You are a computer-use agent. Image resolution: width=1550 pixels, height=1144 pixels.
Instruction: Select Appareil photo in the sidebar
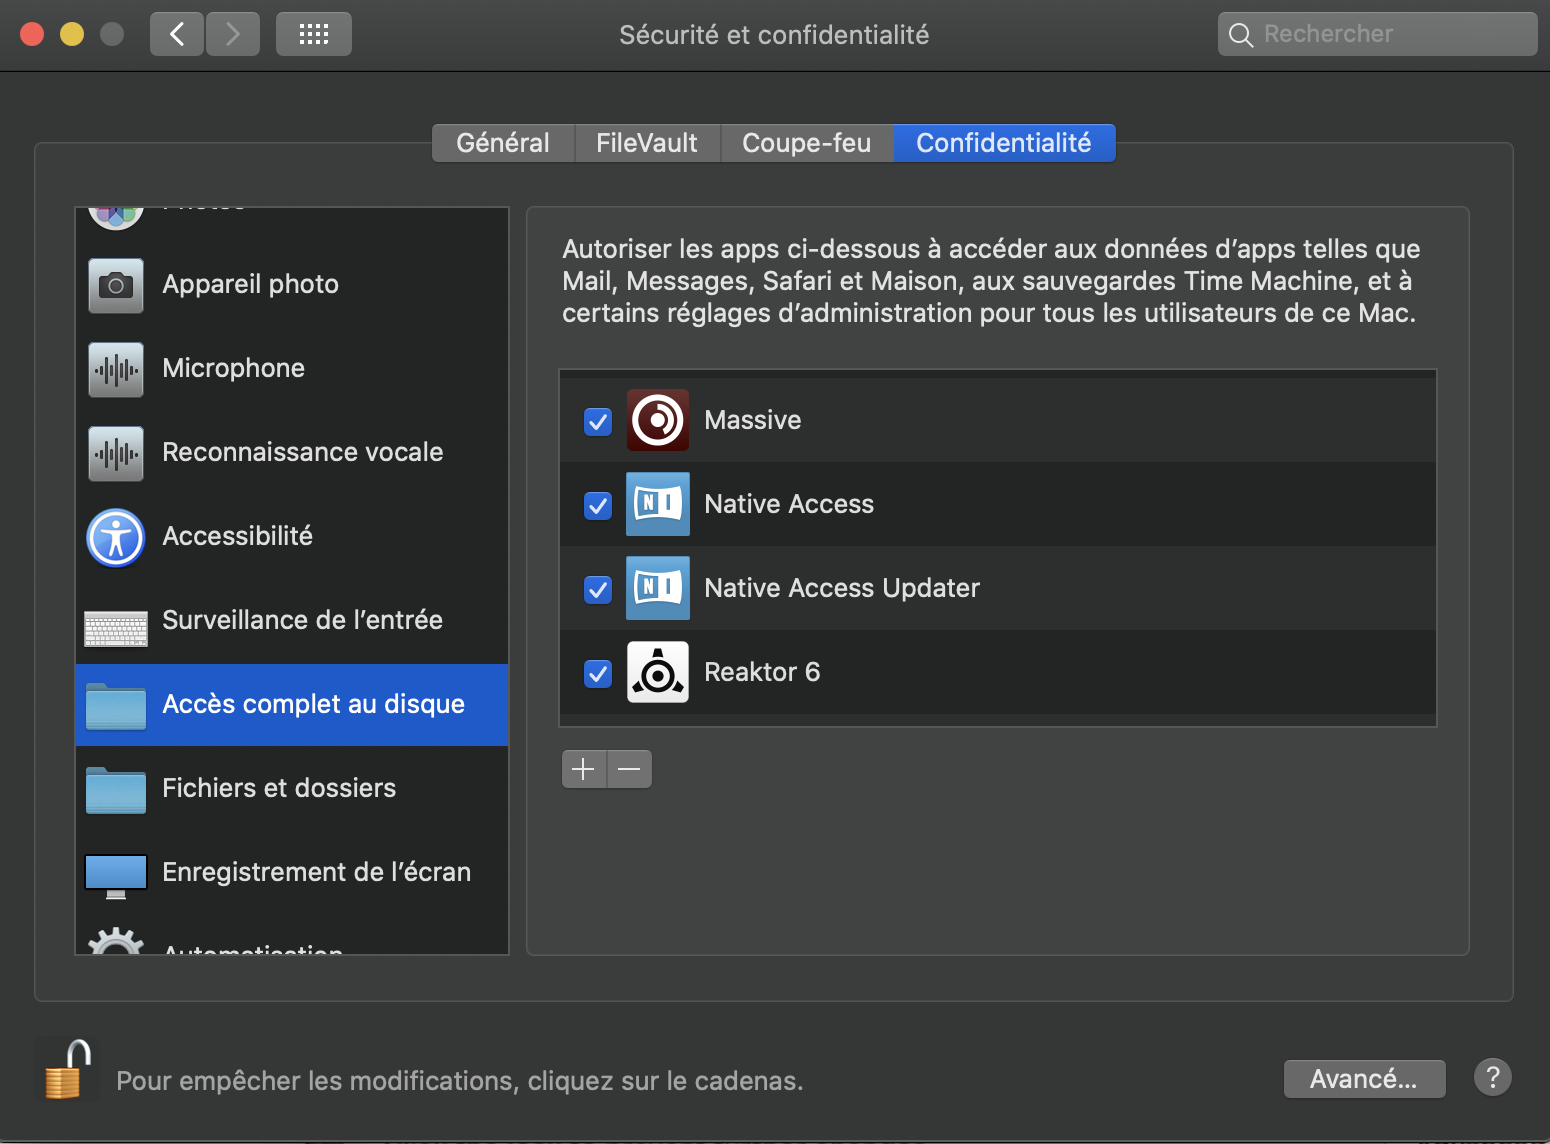[292, 285]
